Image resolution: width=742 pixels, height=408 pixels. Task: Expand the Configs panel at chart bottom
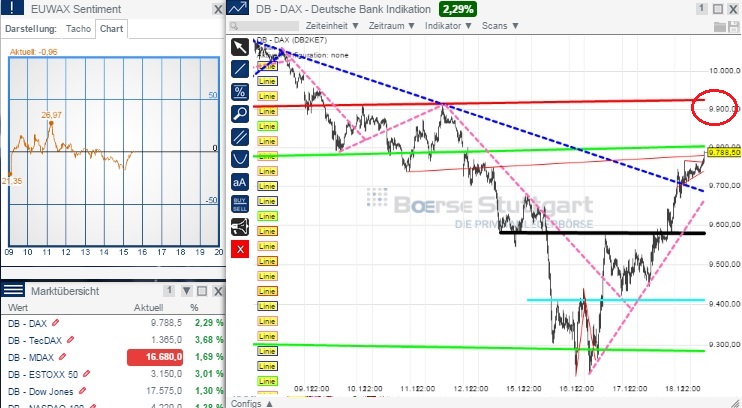click(251, 404)
